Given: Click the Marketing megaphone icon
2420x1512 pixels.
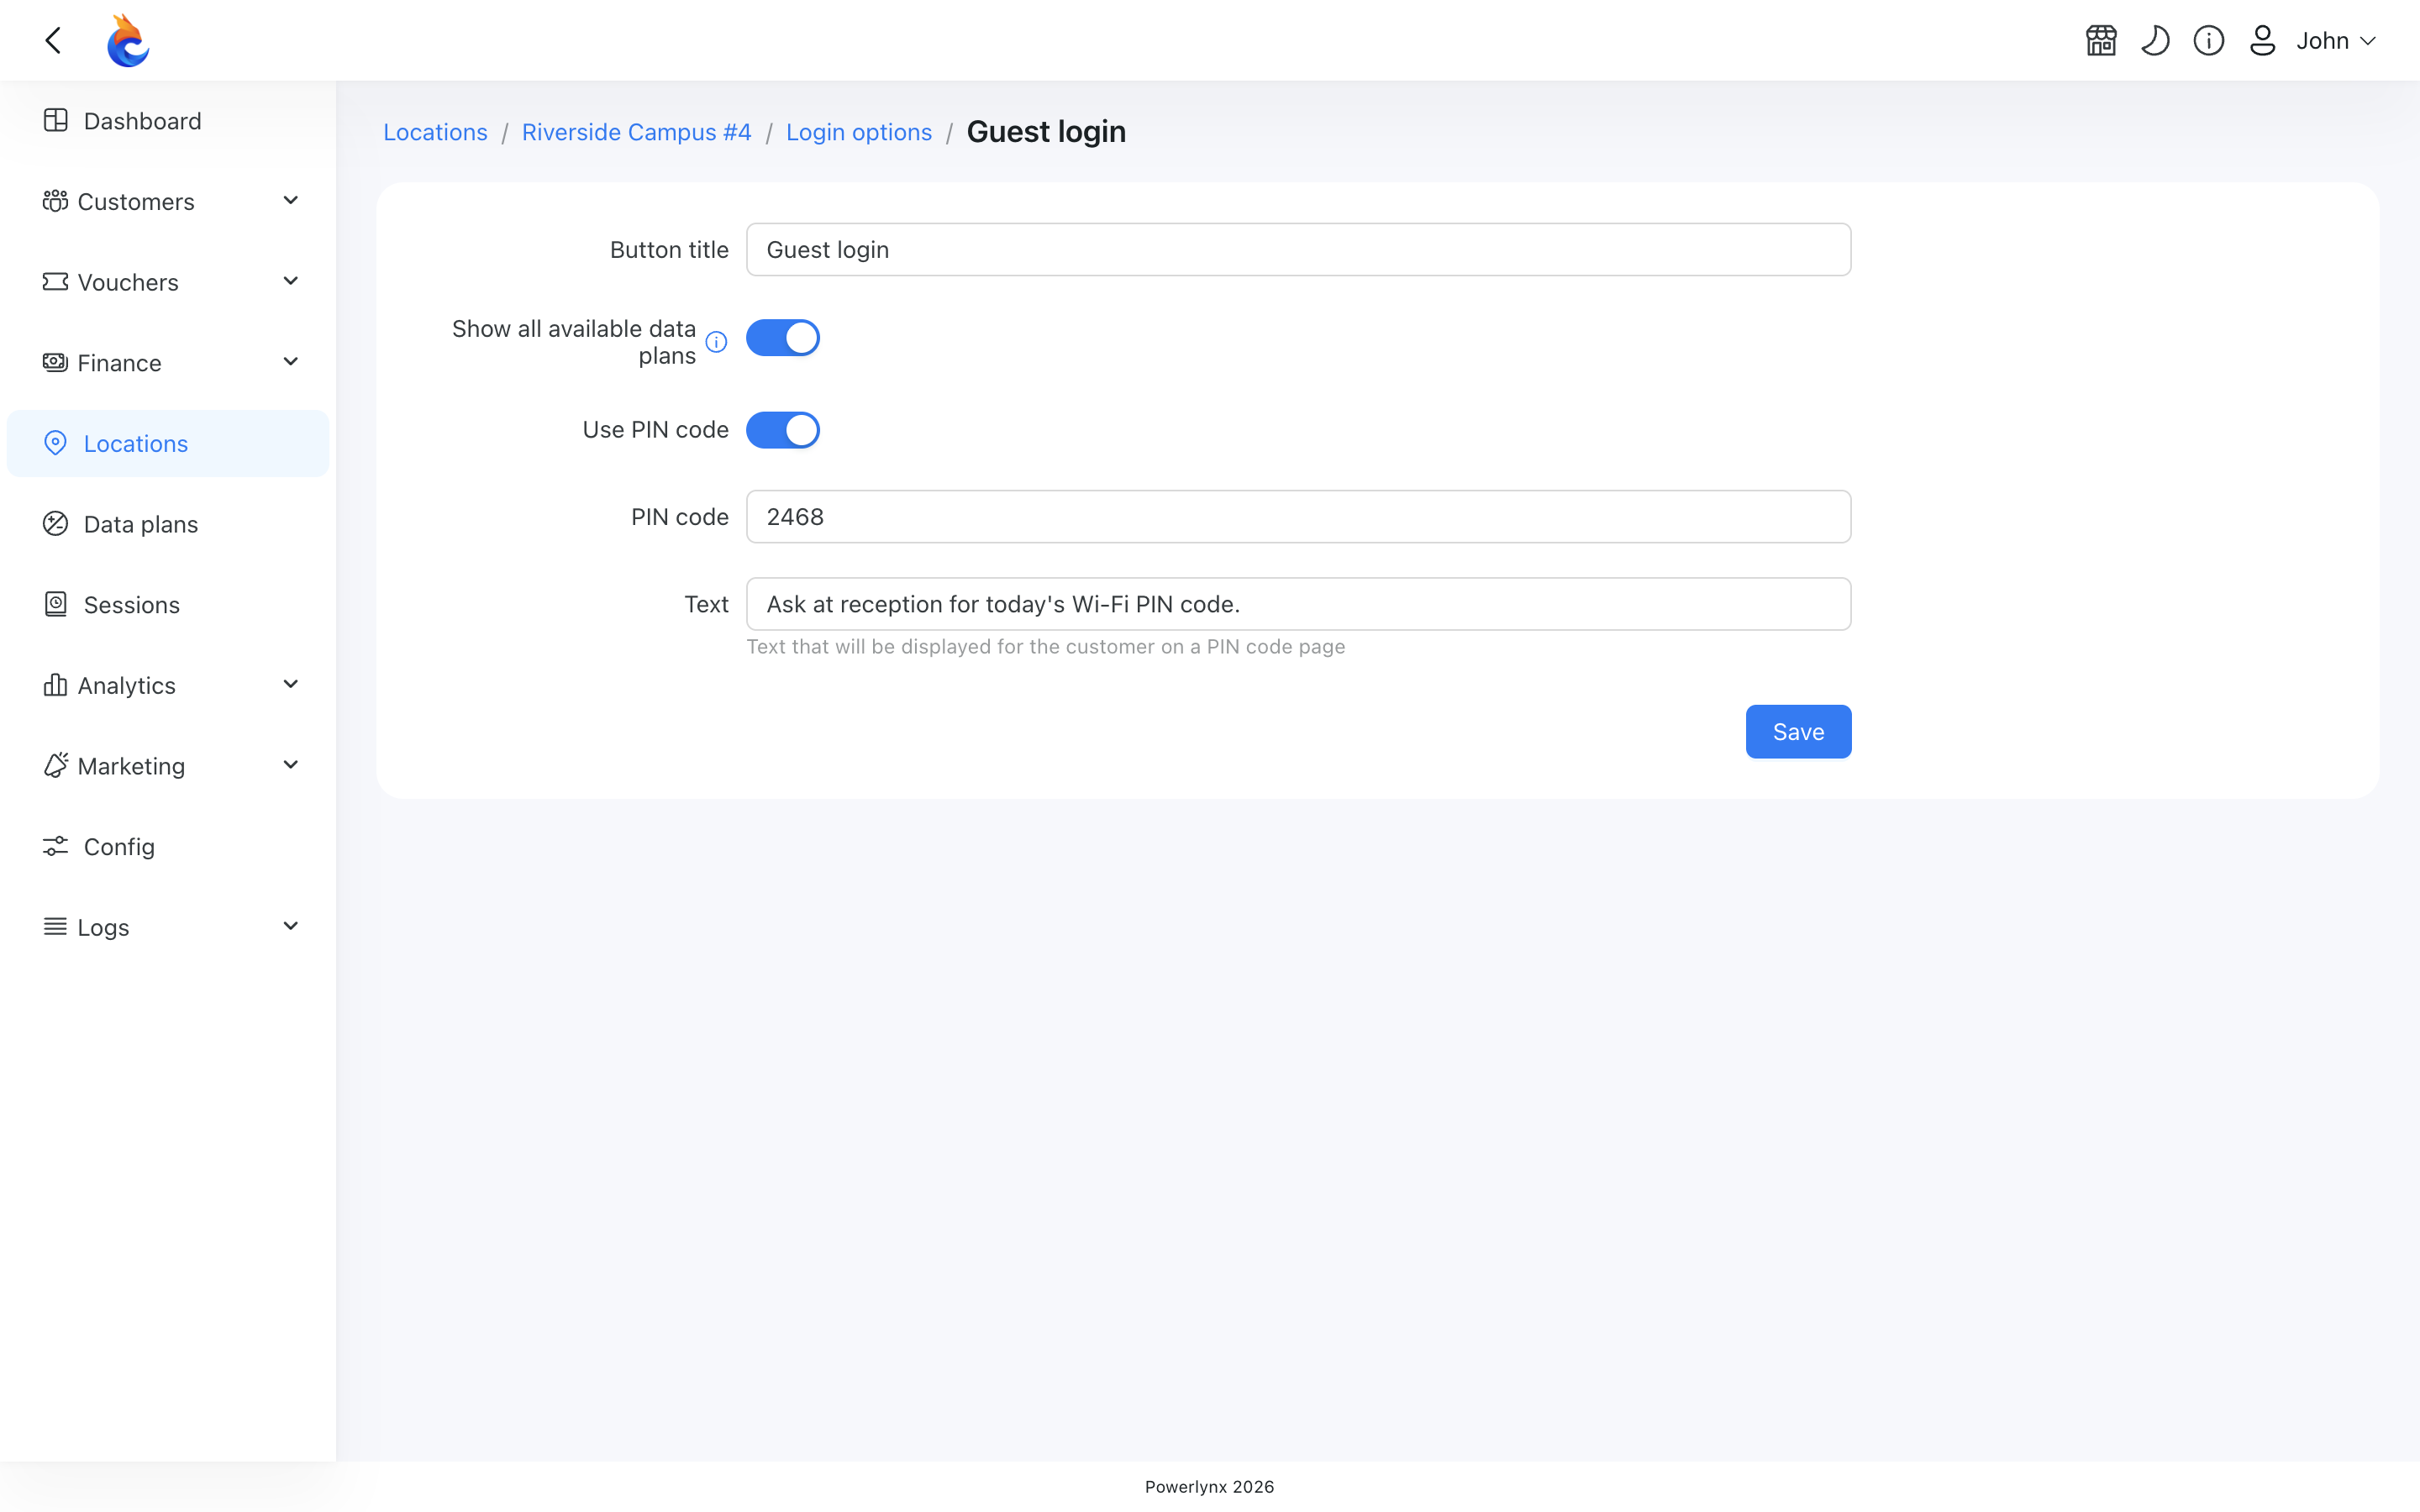Looking at the screenshot, I should point(55,765).
